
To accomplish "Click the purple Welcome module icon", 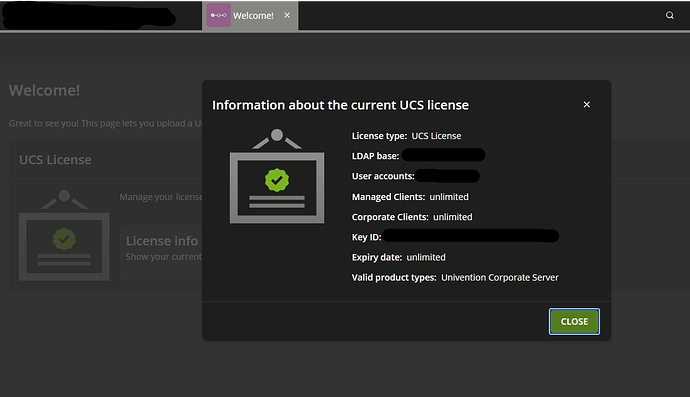I will pos(219,15).
